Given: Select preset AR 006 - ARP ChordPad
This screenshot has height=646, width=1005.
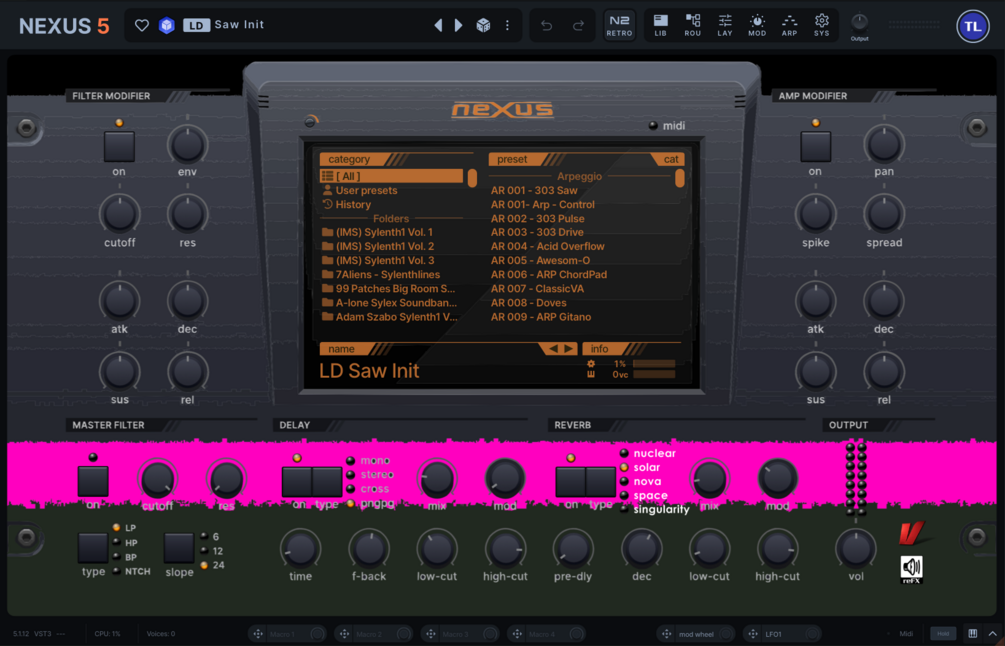Looking at the screenshot, I should [x=549, y=274].
